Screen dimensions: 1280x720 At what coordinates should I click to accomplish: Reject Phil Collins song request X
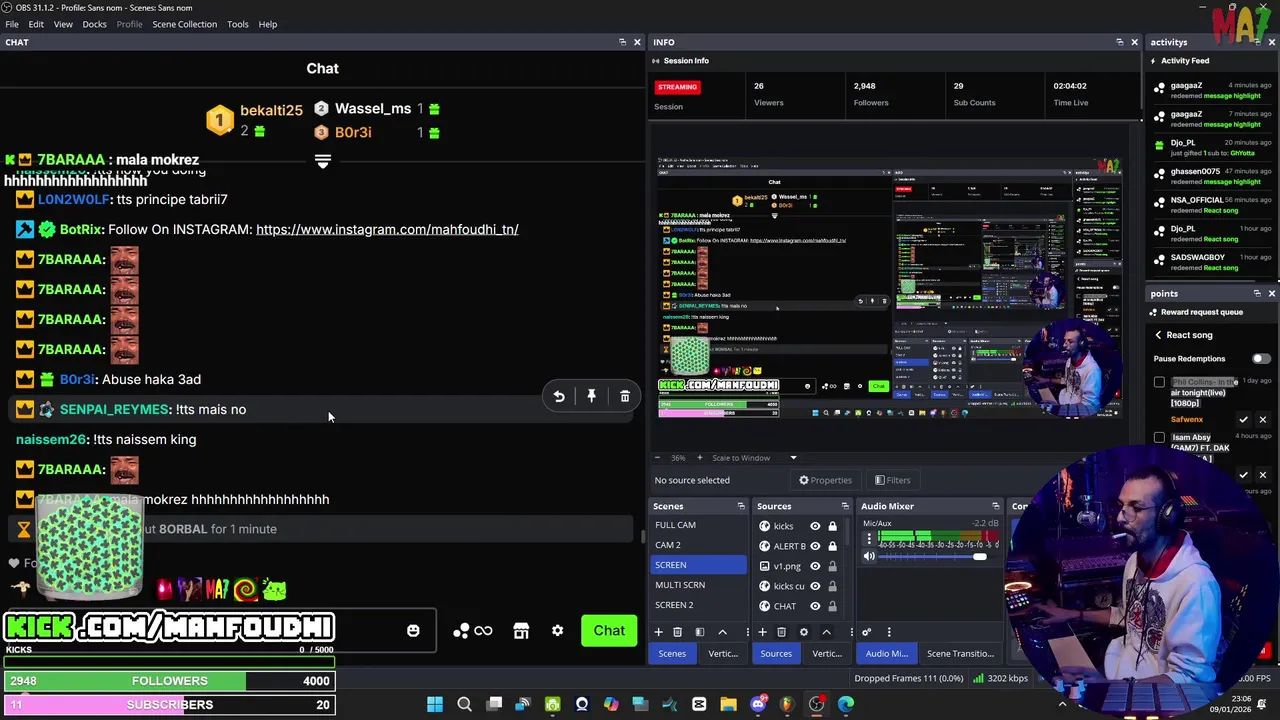point(1262,420)
